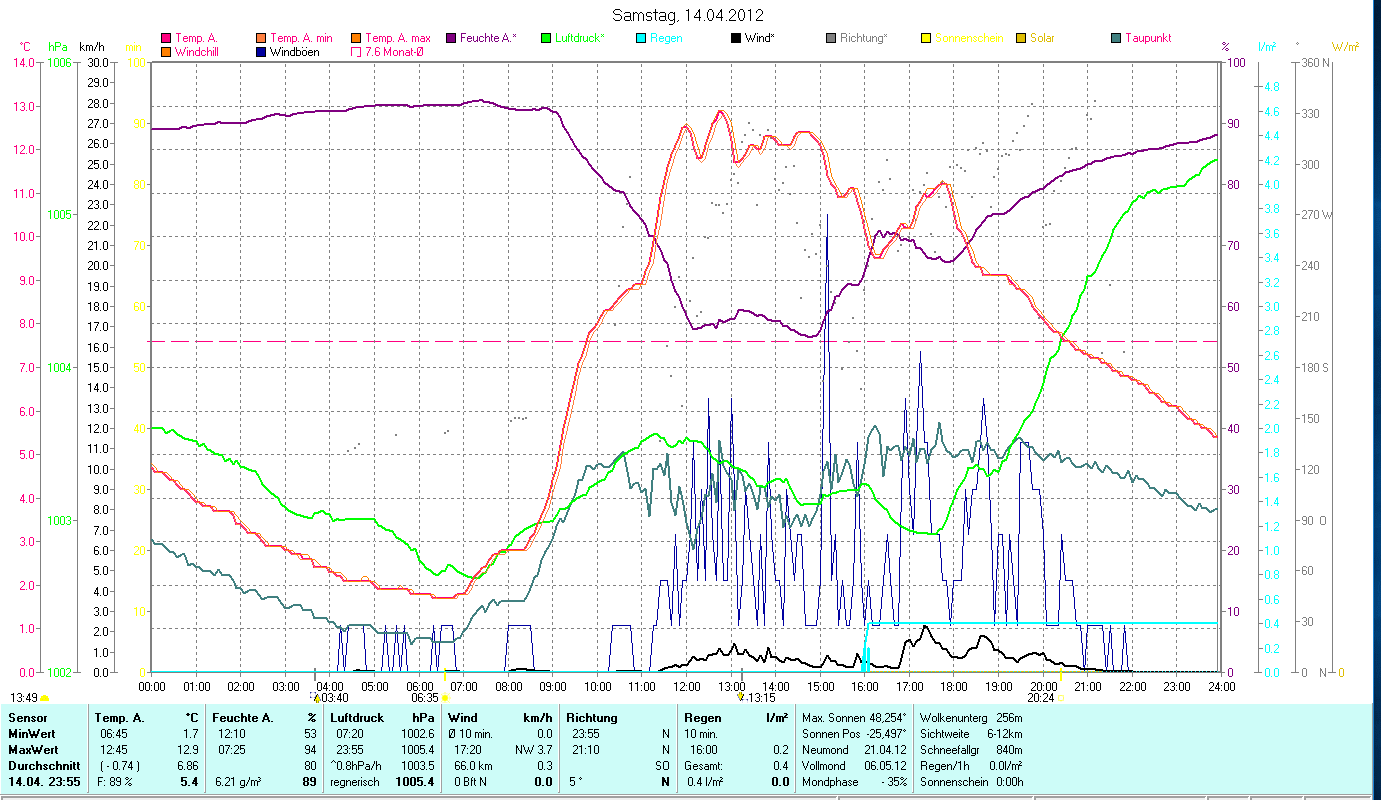This screenshot has width=1381, height=800.
Task: Click the Wolkenunterg 256m value
Action: 1010,718
